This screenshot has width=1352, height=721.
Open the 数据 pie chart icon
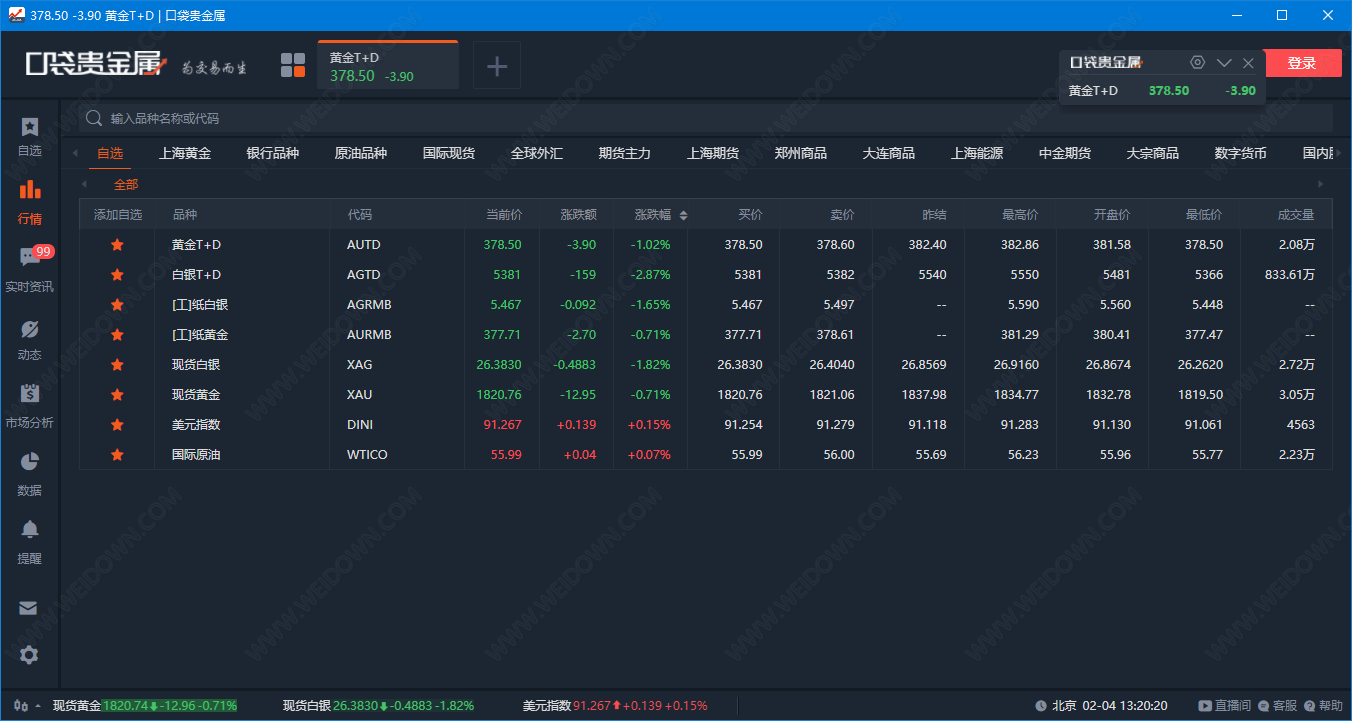click(29, 461)
